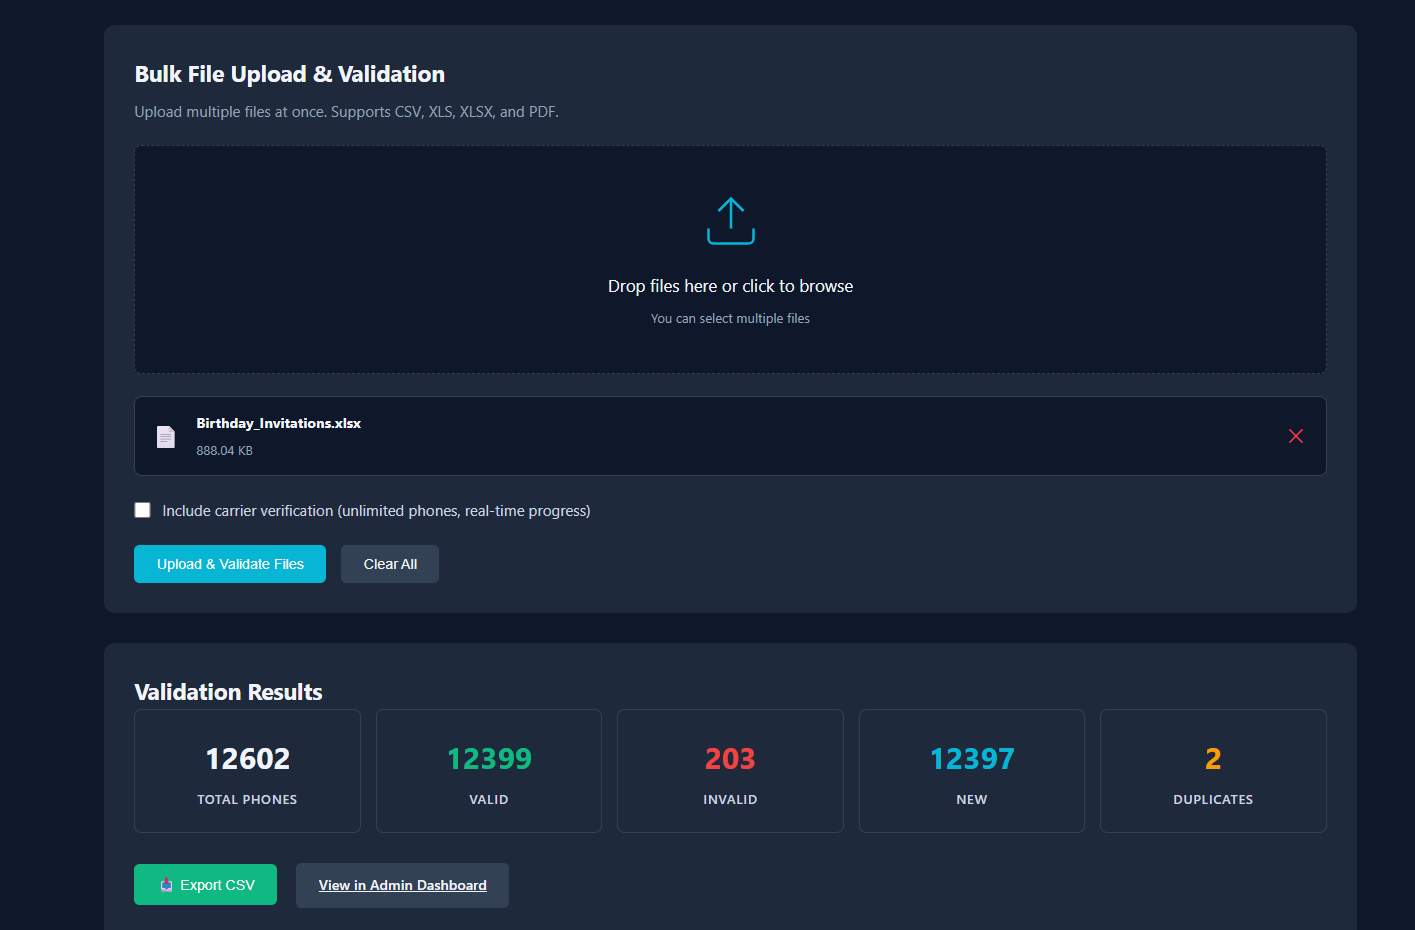Viewport: 1415px width, 930px height.
Task: Click the 'You can select multiple files' hint
Action: [x=730, y=319]
